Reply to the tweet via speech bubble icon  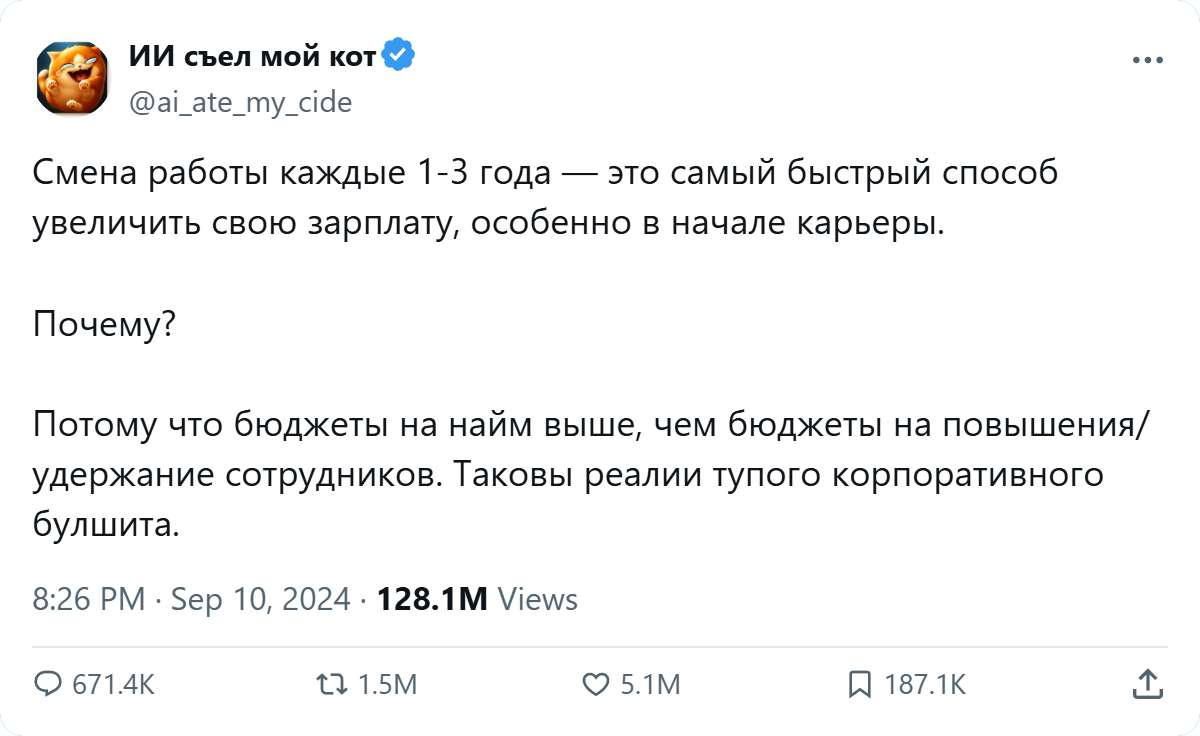tap(49, 684)
